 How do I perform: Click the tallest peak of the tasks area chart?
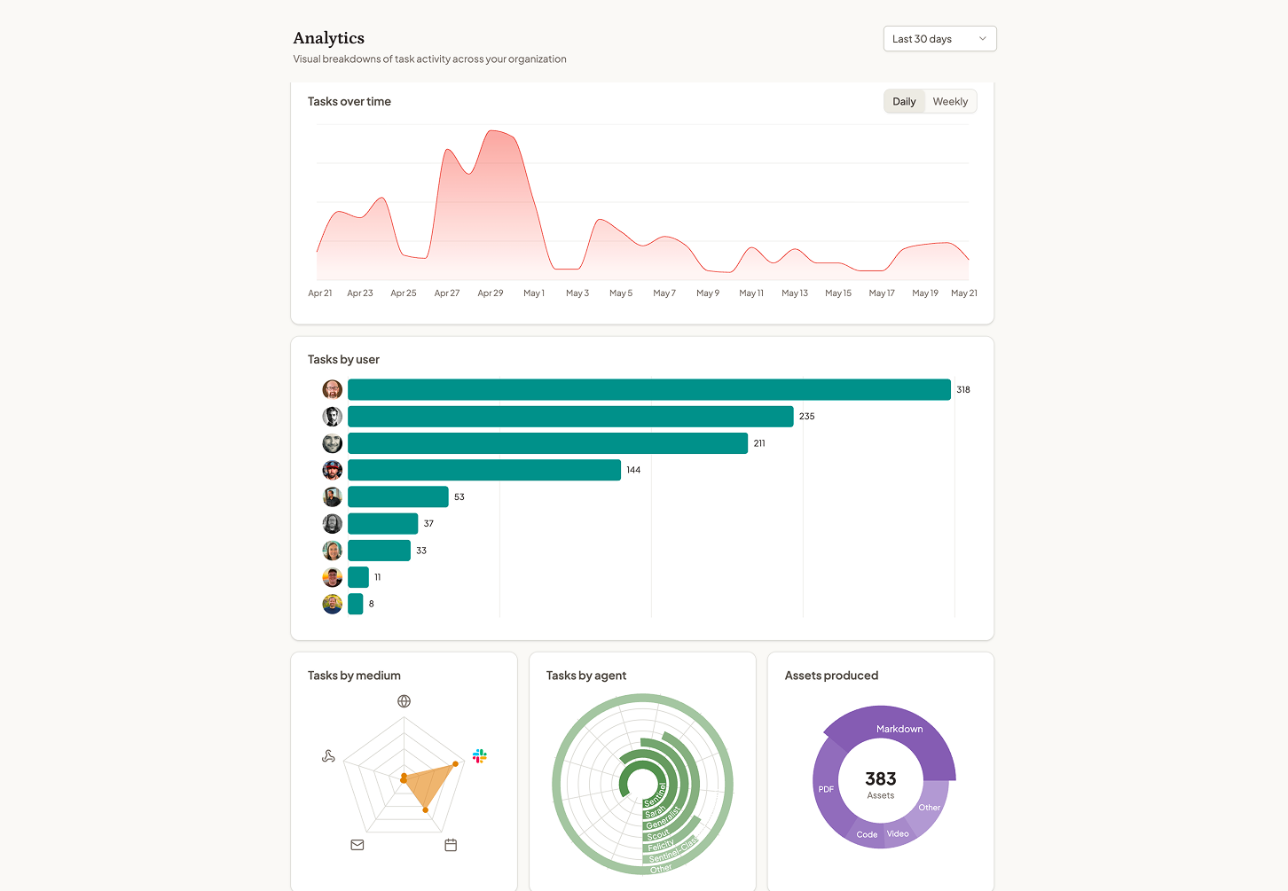pos(489,131)
